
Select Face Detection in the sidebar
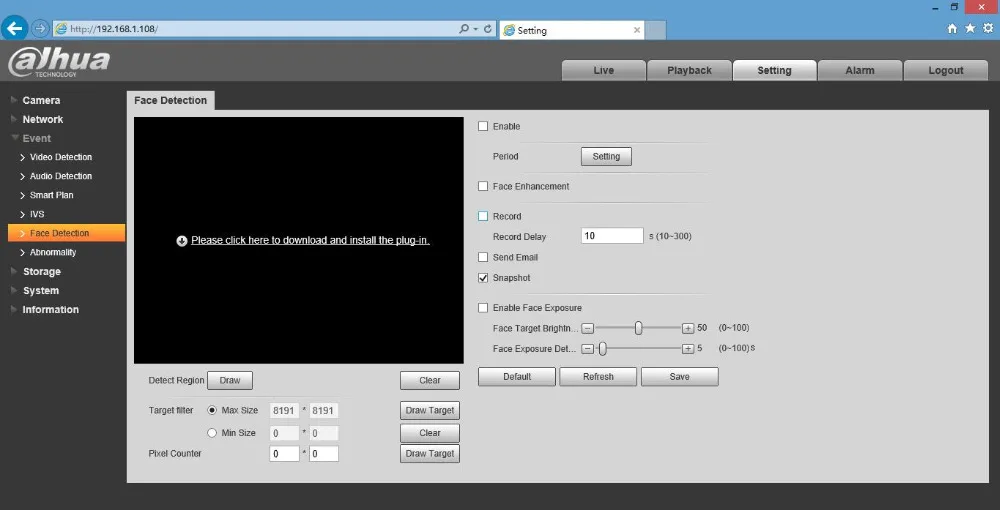[x=66, y=233]
